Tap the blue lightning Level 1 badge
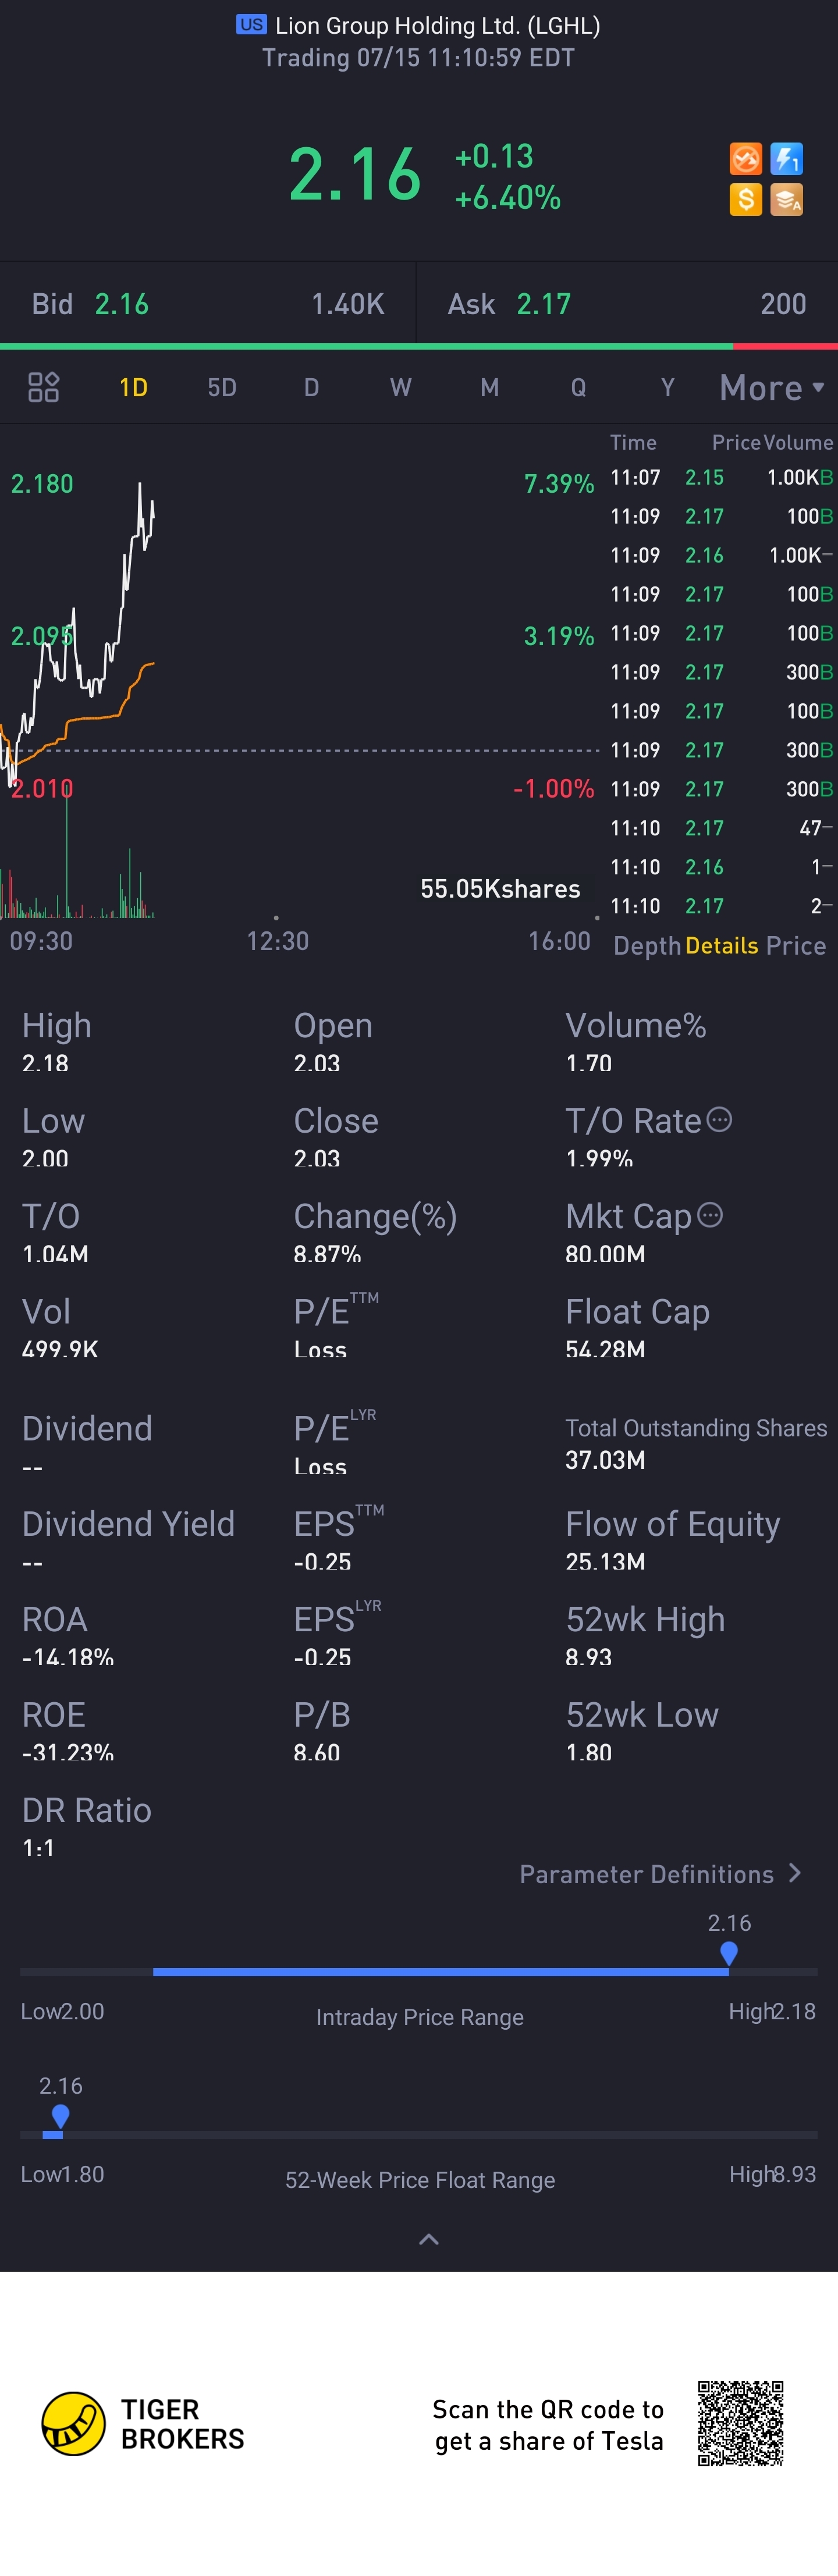The width and height of the screenshot is (838, 2576). pos(787,159)
